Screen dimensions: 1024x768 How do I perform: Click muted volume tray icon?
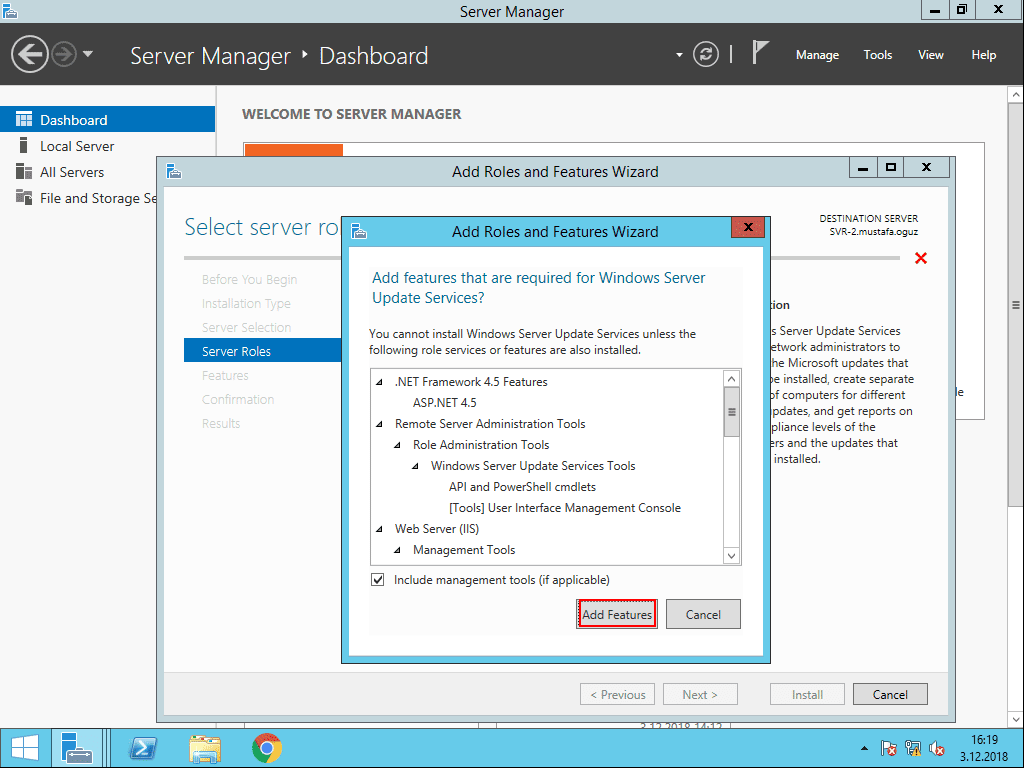coord(937,748)
